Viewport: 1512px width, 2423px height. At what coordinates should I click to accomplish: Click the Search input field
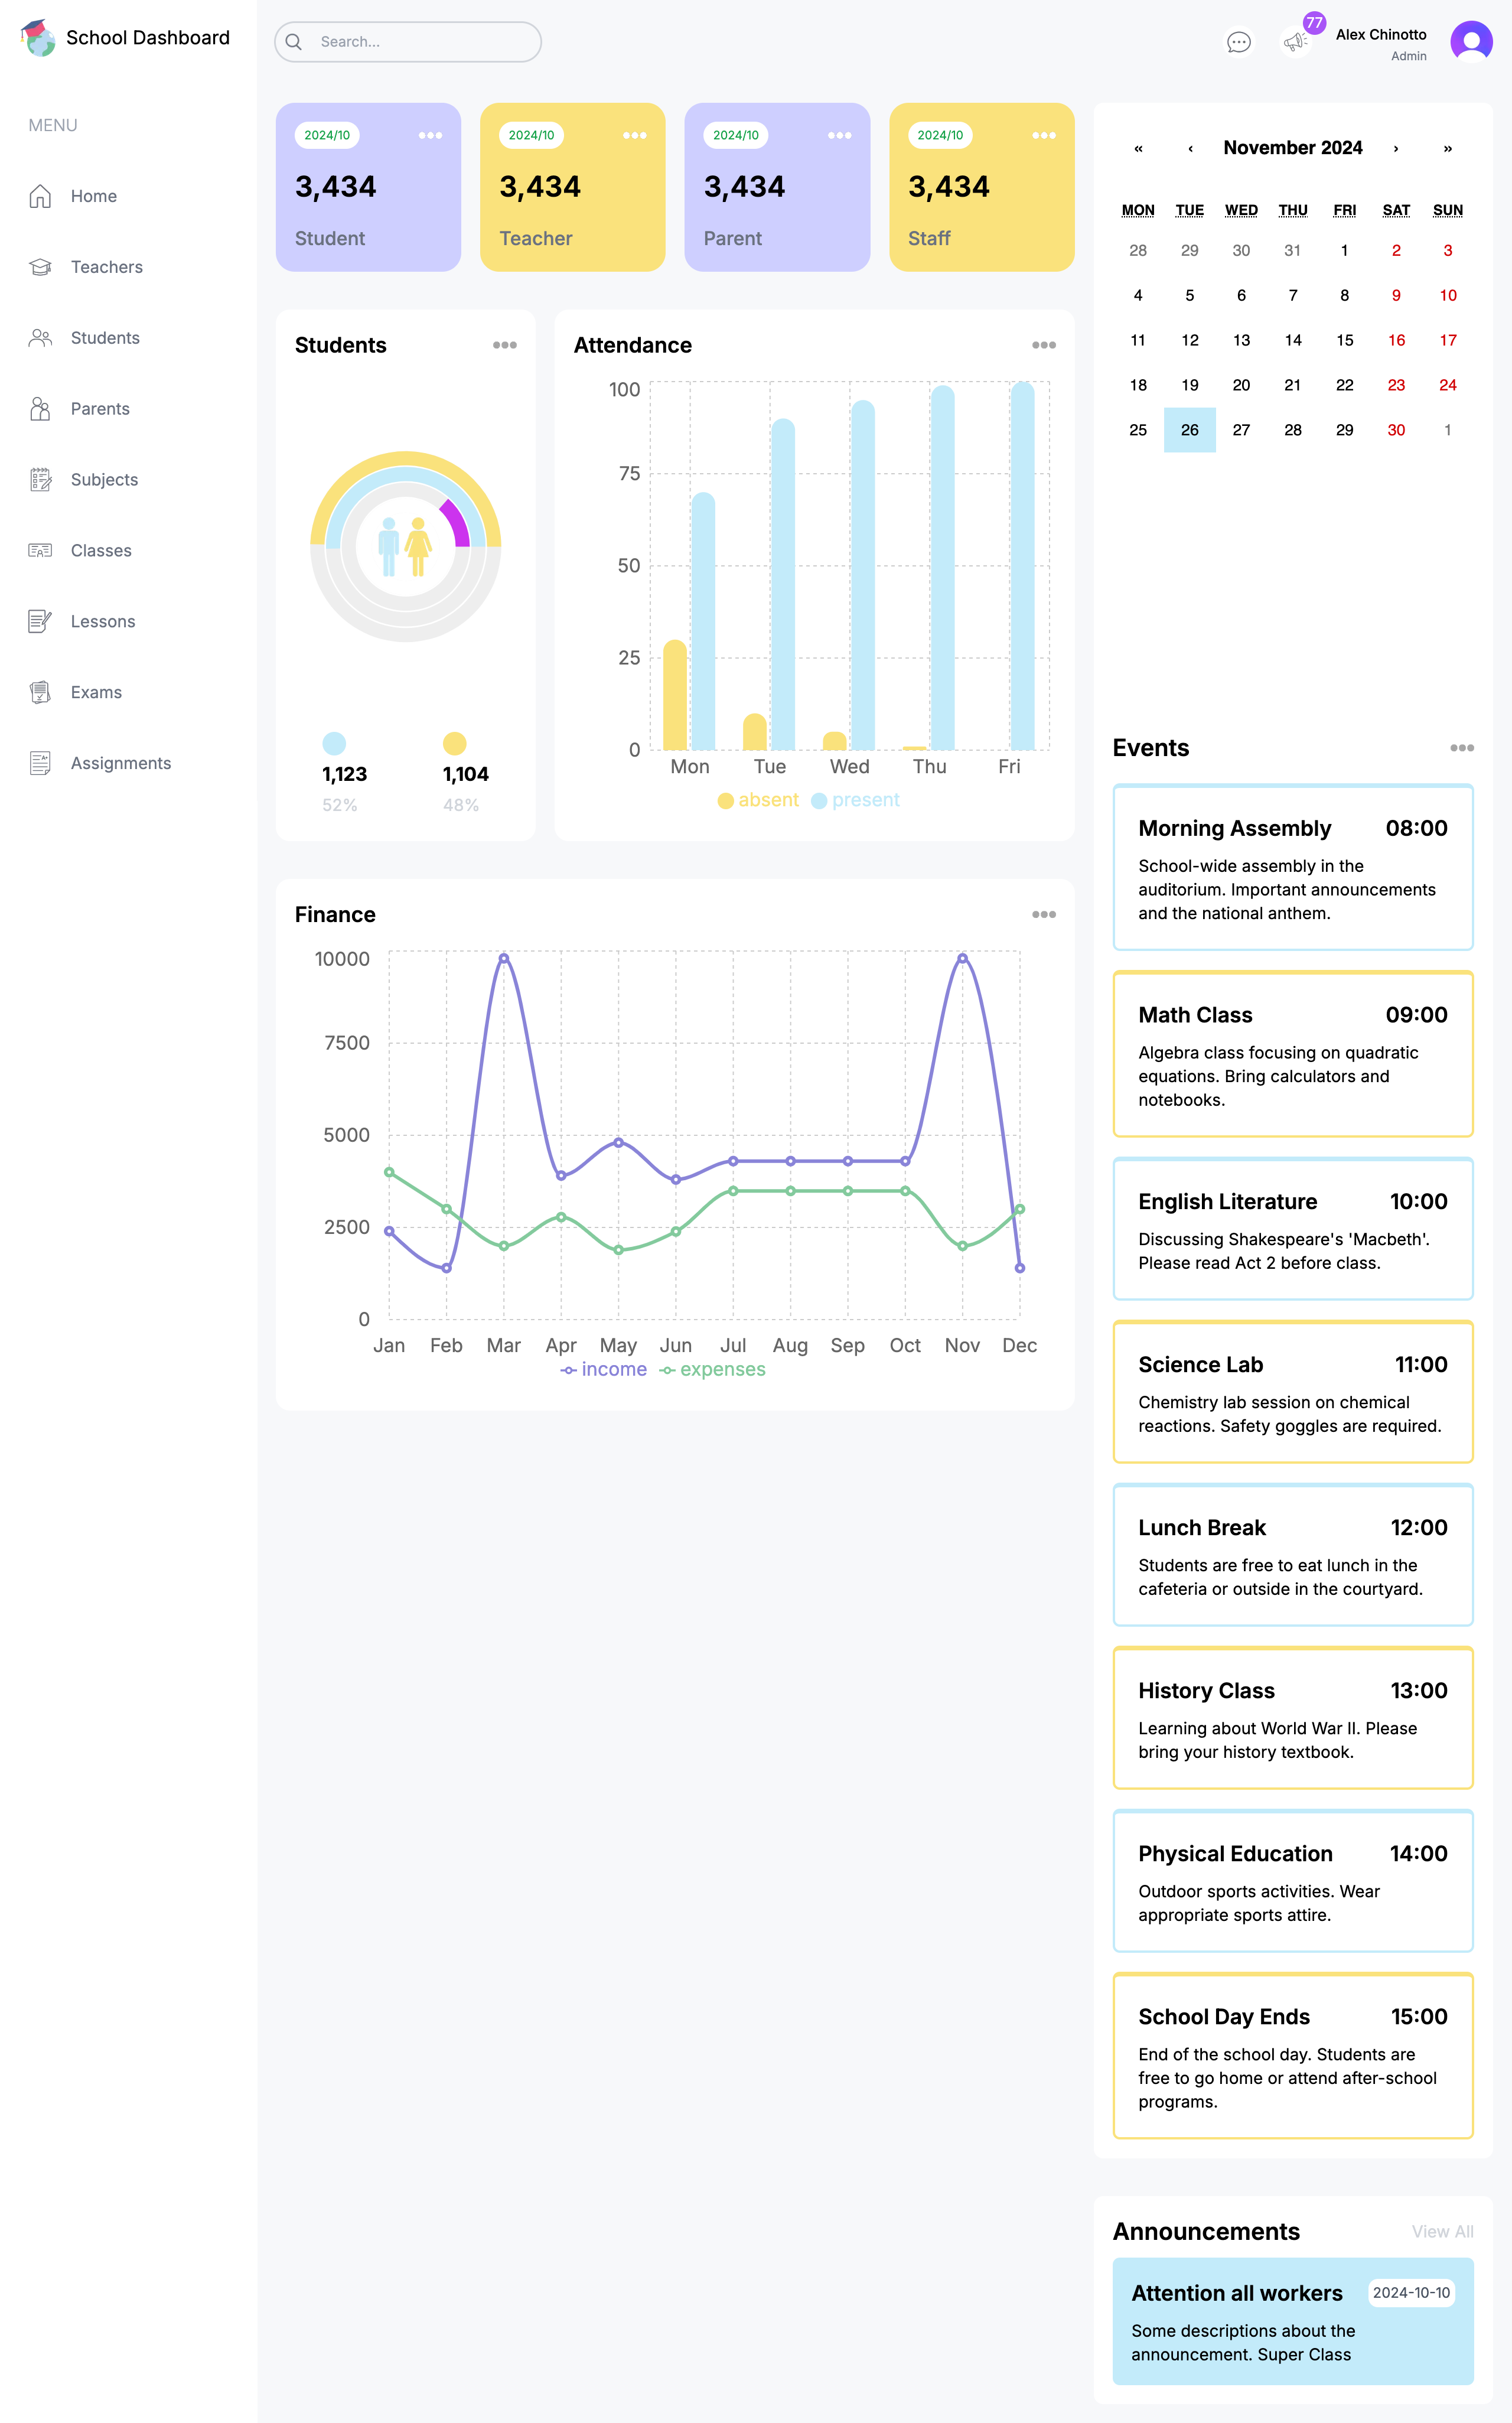click(x=420, y=42)
